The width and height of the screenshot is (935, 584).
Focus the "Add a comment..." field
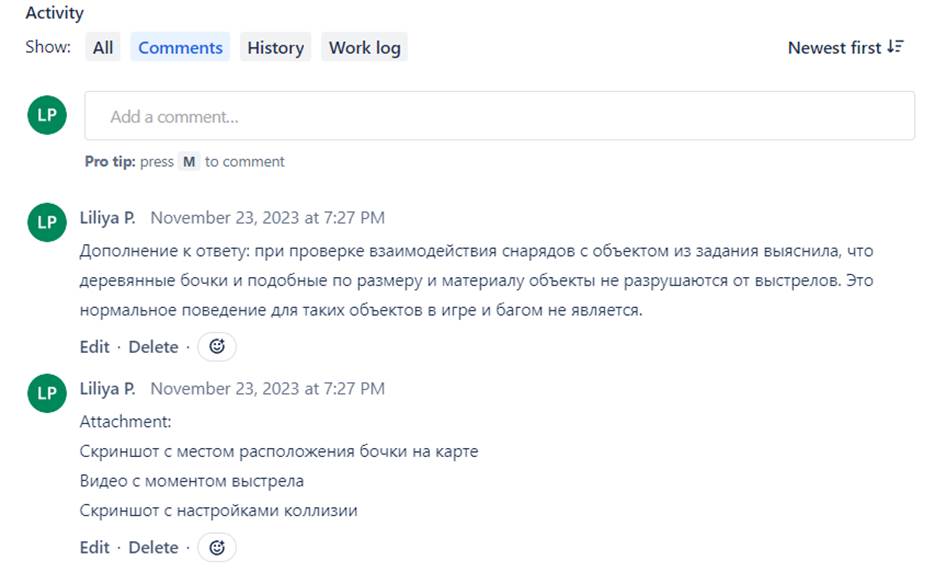pyautogui.click(x=499, y=116)
